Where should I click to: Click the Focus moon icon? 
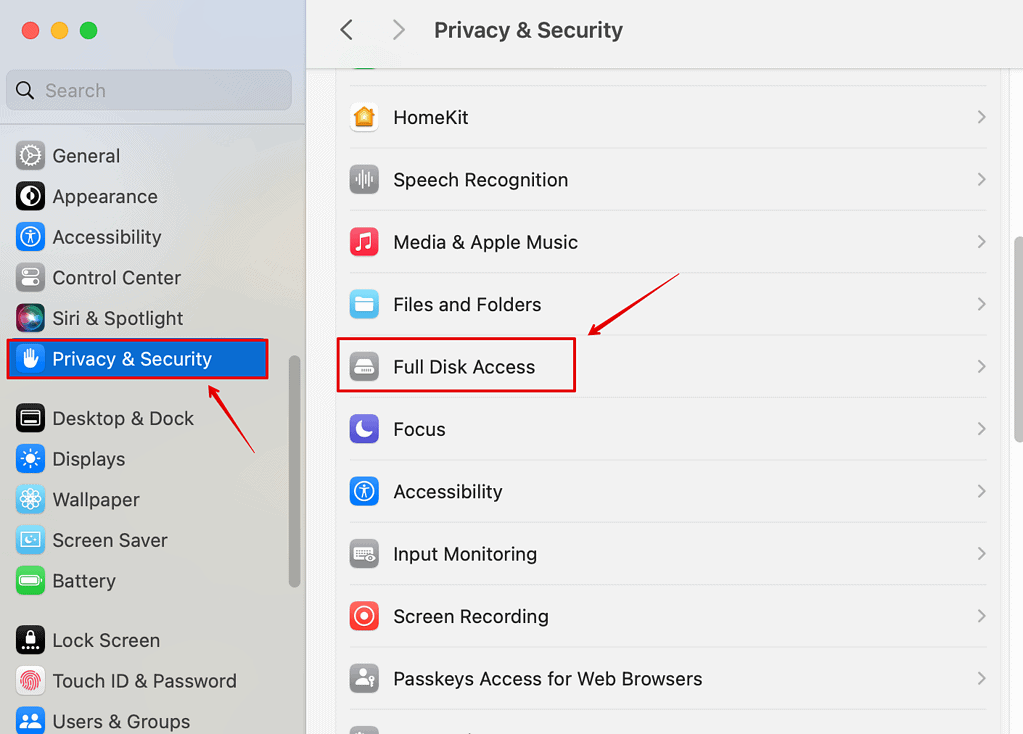pos(364,429)
